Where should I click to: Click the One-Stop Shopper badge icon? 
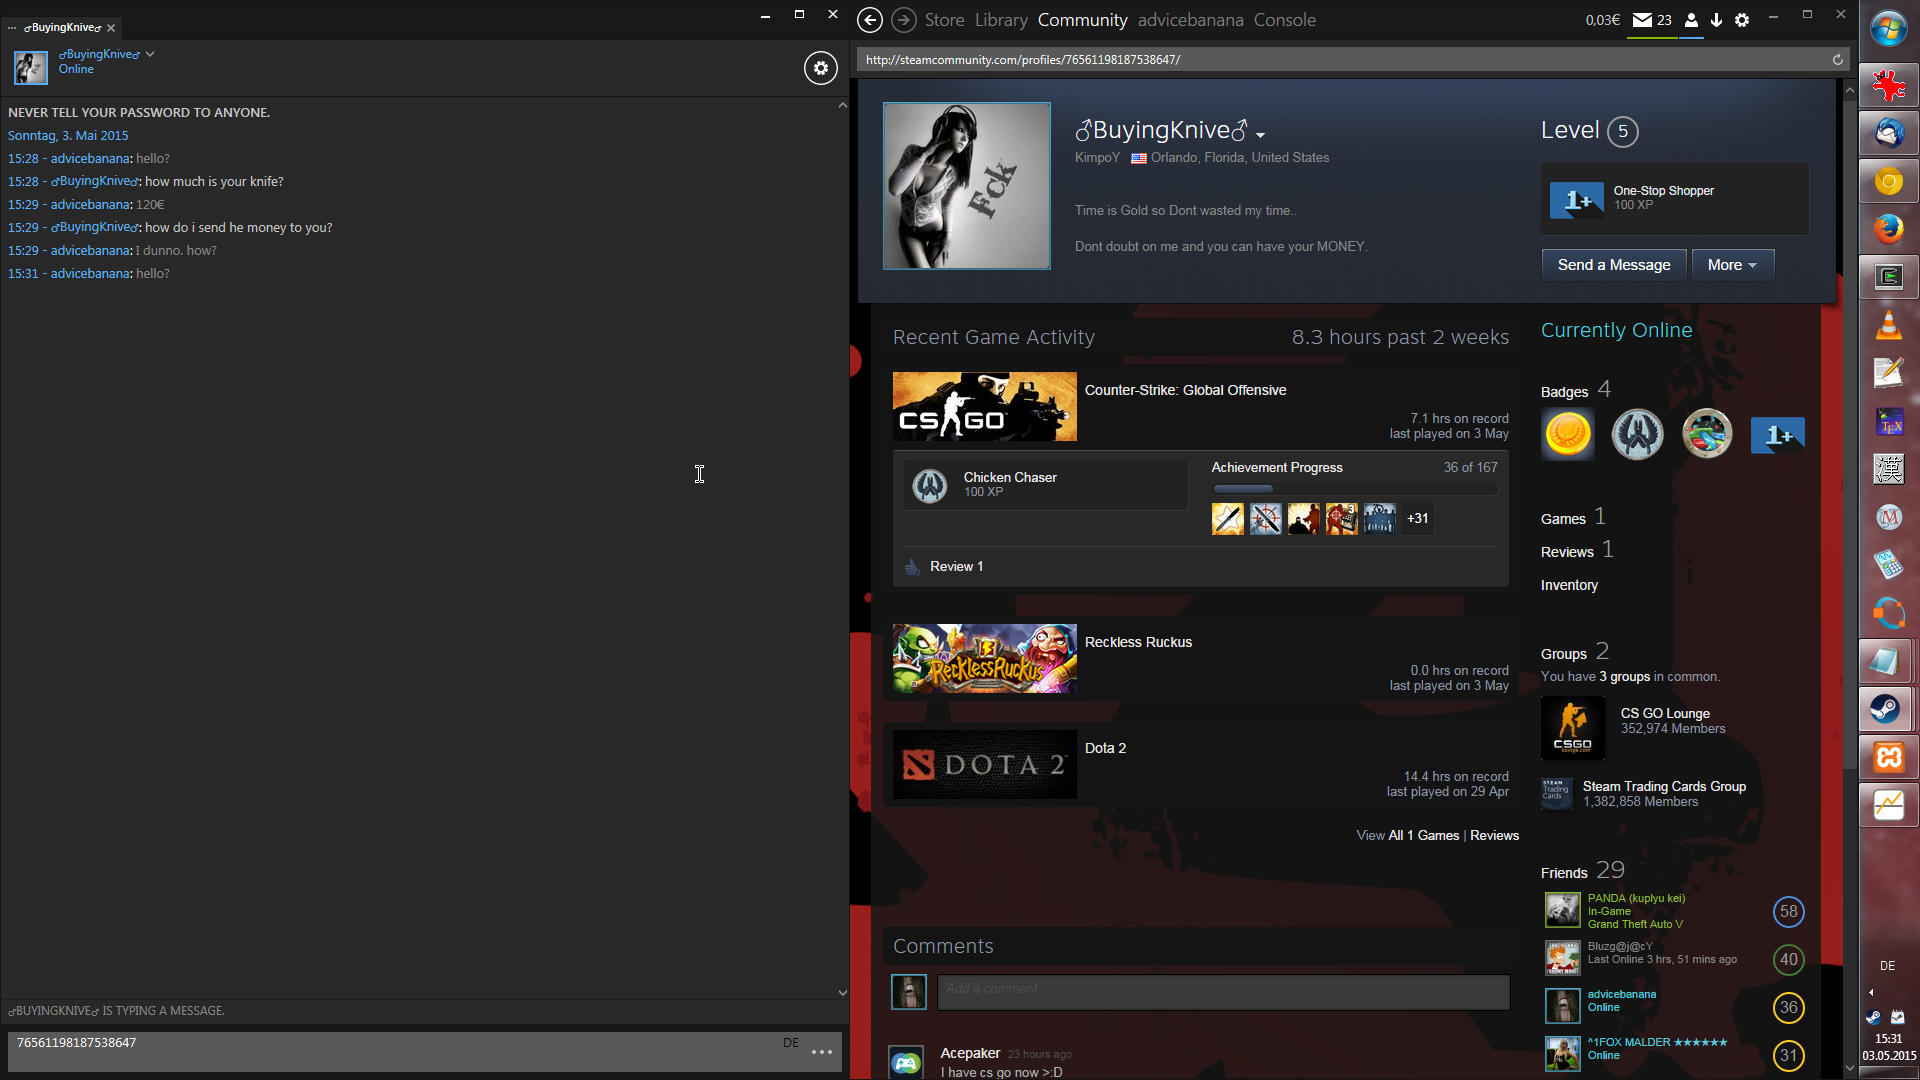pos(1576,199)
